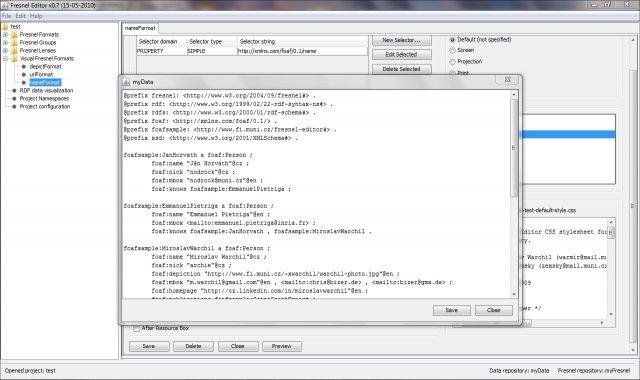The height and width of the screenshot is (380, 640).
Task: Click the bottom Save button of nameFormat
Action: pos(149,346)
